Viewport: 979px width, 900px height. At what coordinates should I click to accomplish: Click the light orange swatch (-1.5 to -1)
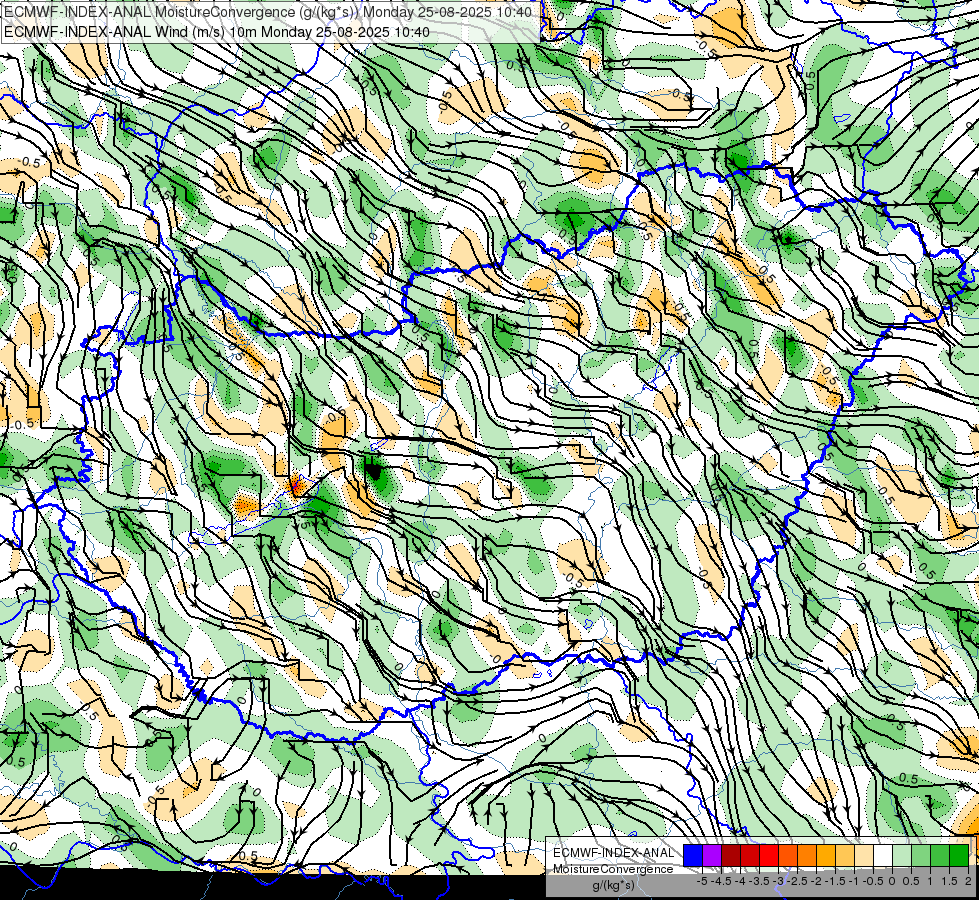(x=845, y=855)
